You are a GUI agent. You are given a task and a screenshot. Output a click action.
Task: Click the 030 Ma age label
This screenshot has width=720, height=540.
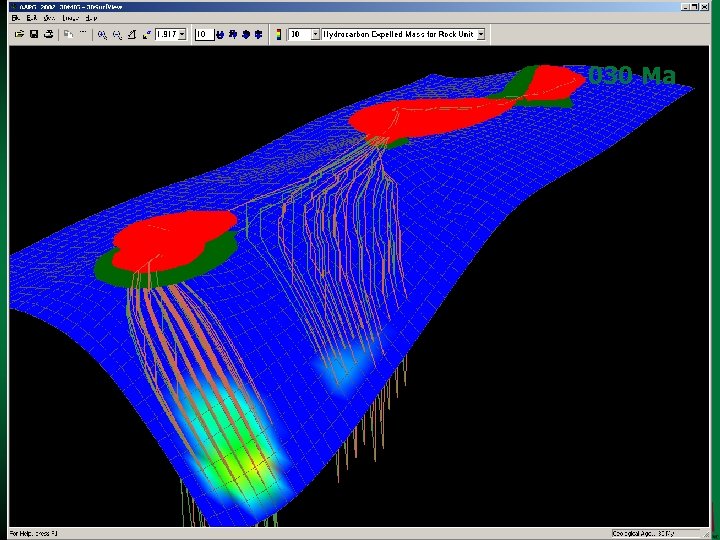[632, 76]
